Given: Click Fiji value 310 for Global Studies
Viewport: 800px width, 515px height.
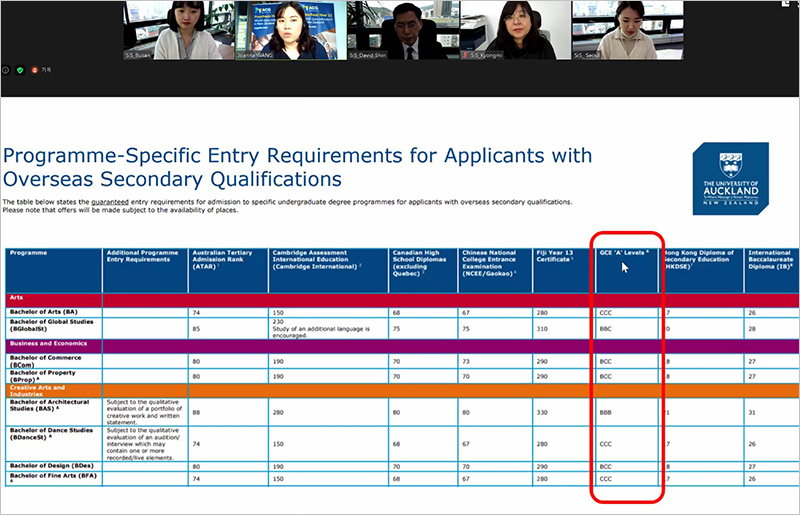Looking at the screenshot, I should point(542,329).
